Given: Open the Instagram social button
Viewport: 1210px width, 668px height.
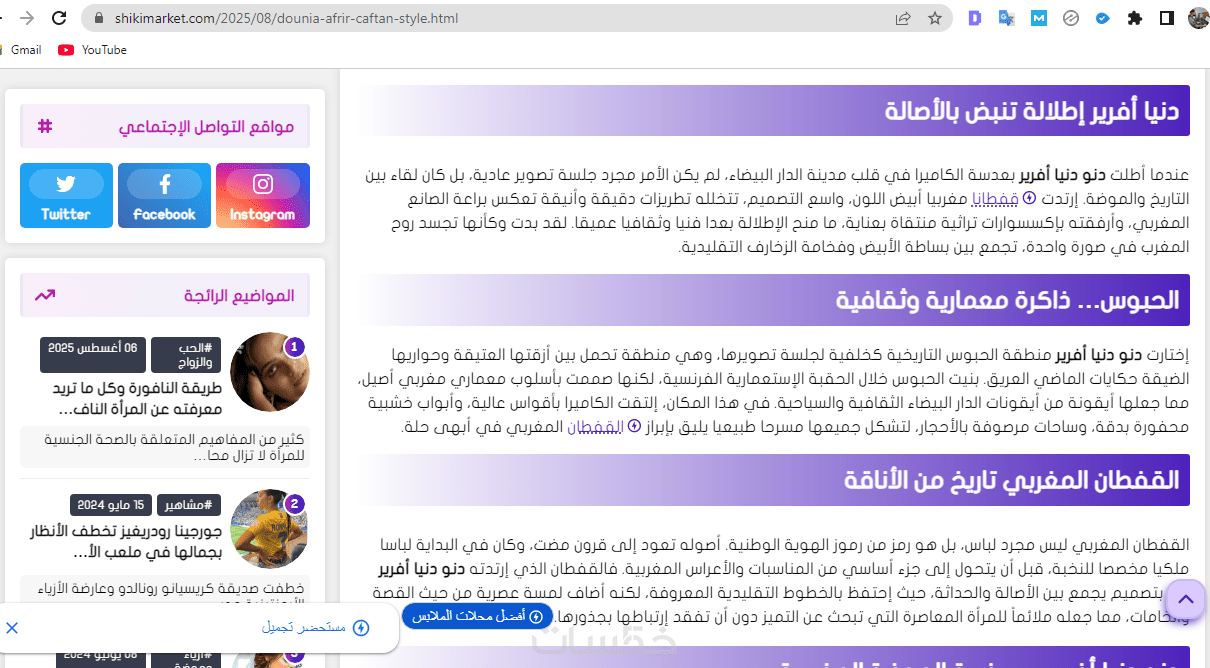Looking at the screenshot, I should click(x=263, y=196).
